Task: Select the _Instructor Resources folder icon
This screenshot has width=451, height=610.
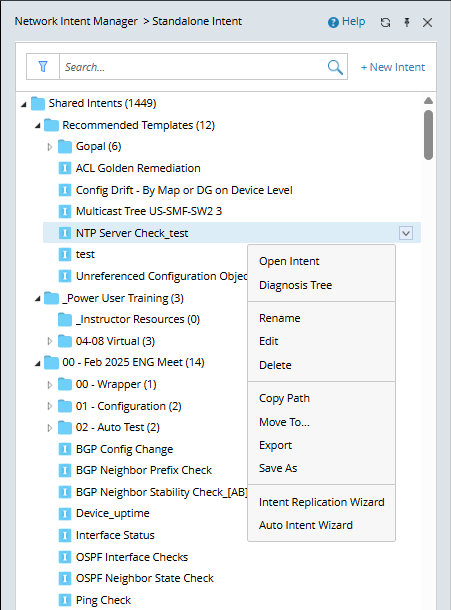Action: (x=65, y=319)
